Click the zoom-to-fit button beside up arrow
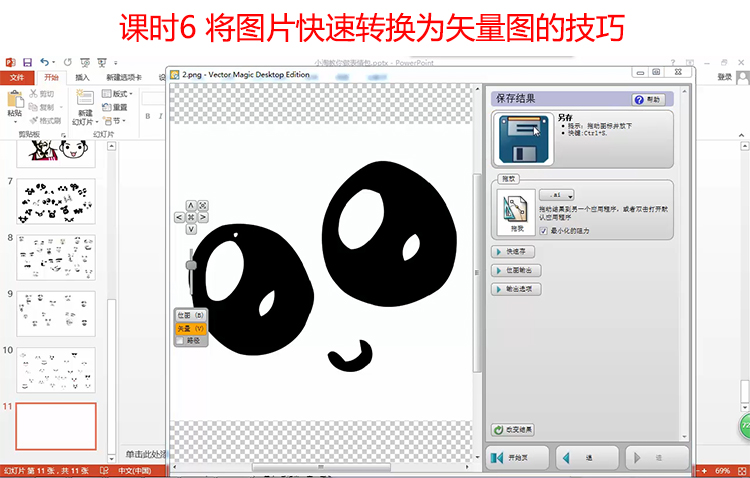This screenshot has width=750, height=478. click(x=203, y=206)
